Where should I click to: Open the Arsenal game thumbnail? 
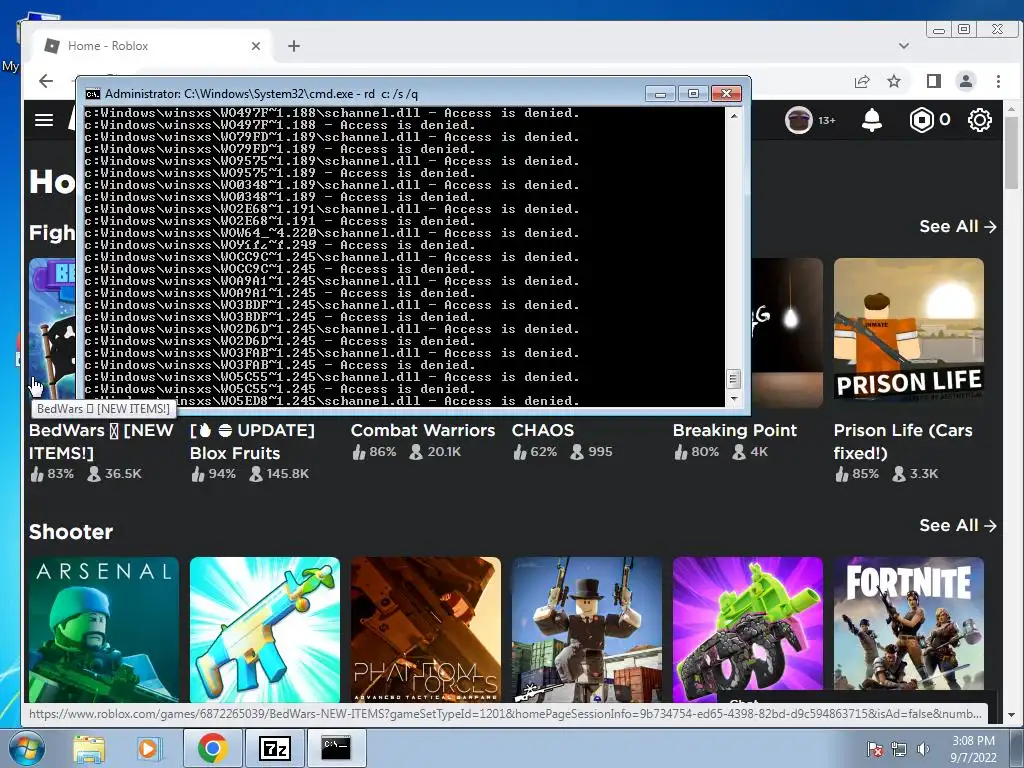tap(104, 630)
